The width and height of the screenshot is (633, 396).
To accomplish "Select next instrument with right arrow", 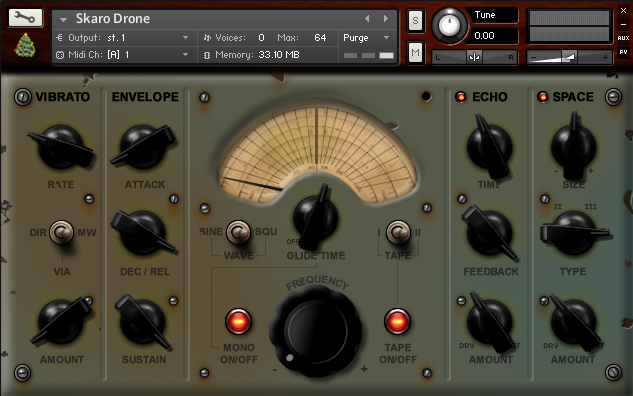I will coord(386,19).
